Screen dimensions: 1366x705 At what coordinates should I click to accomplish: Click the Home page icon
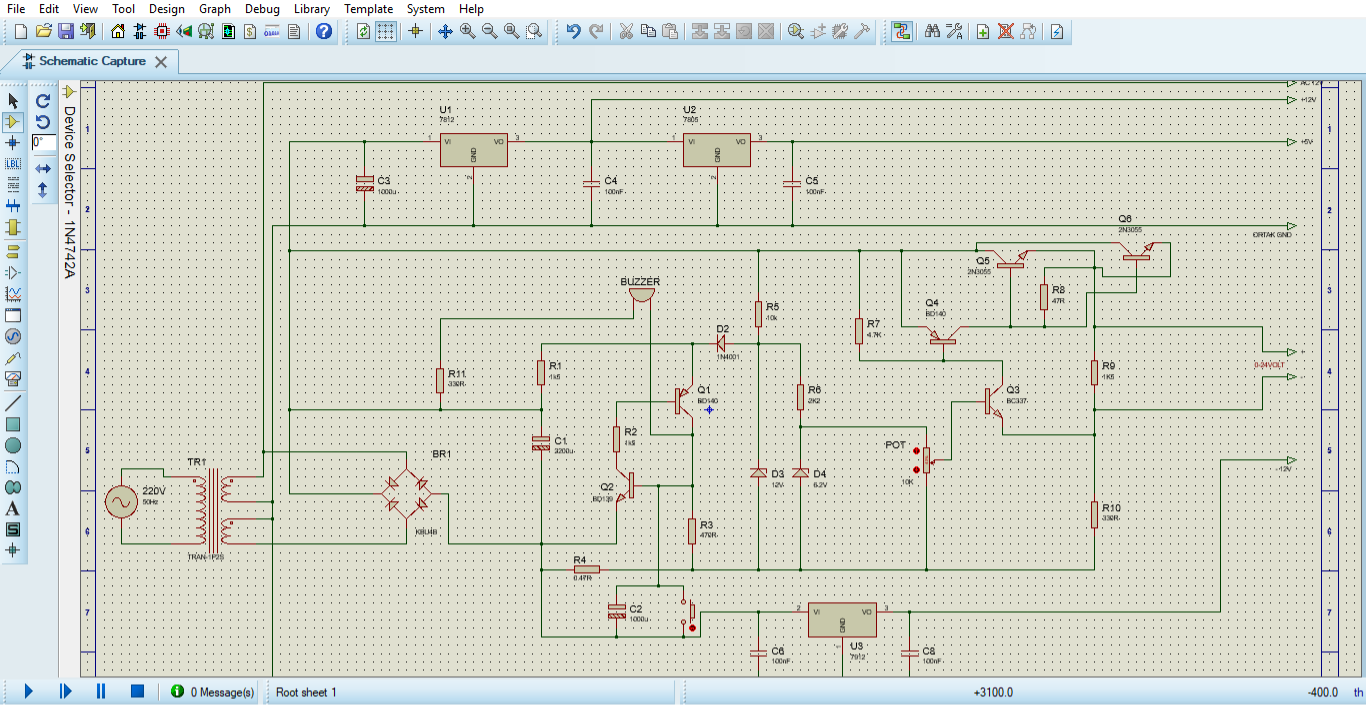pyautogui.click(x=118, y=31)
